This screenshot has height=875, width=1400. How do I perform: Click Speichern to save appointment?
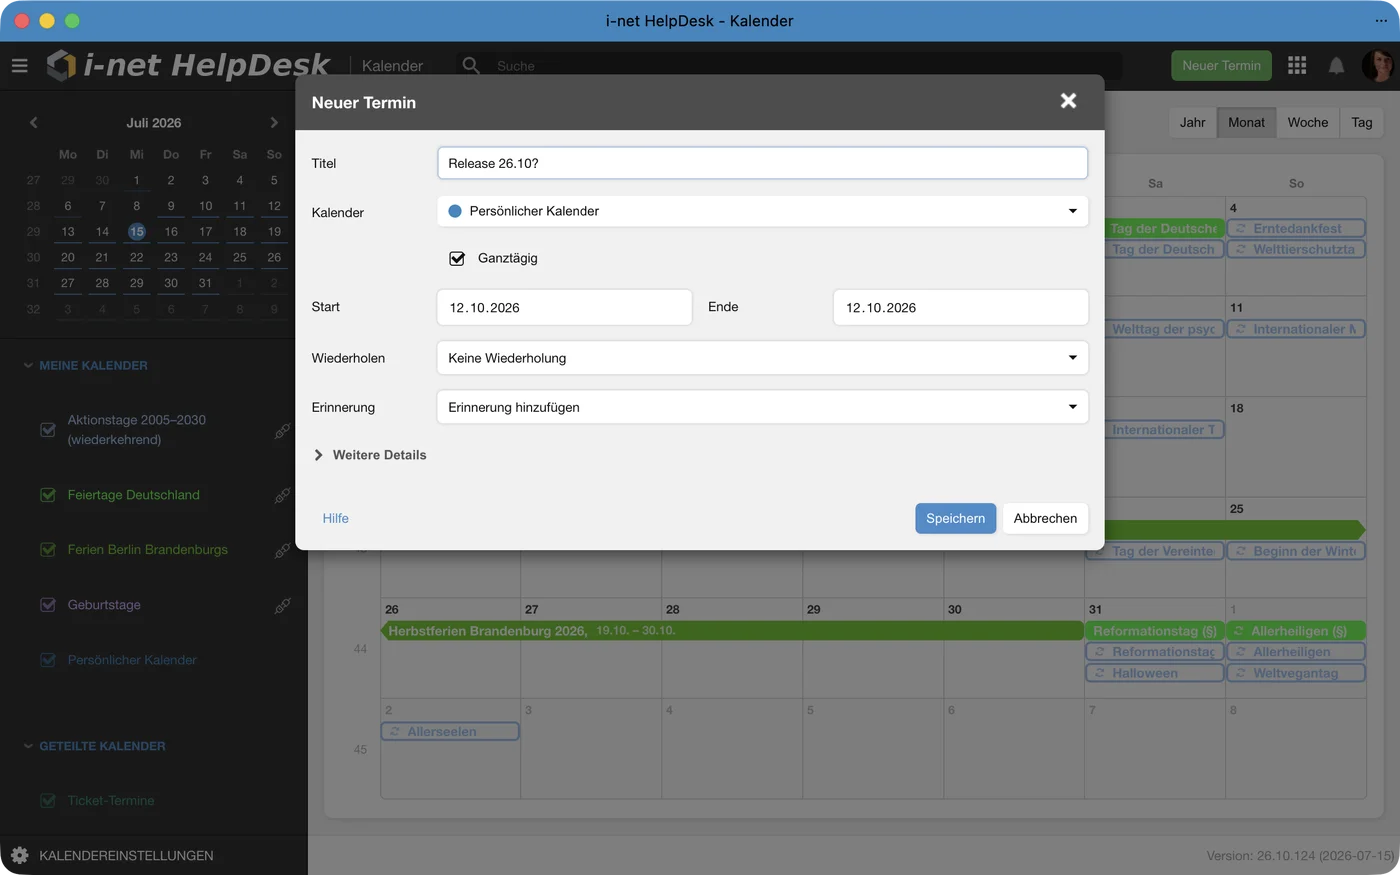pyautogui.click(x=955, y=518)
